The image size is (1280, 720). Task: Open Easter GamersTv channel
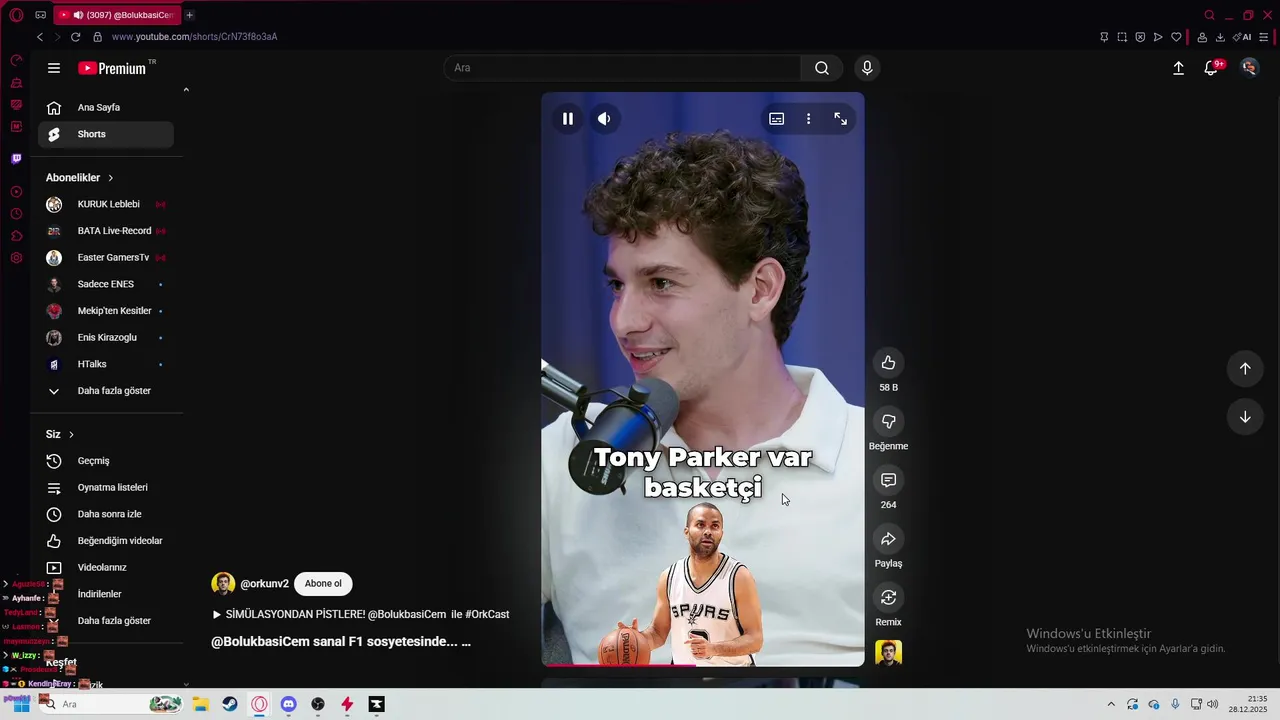click(106, 258)
